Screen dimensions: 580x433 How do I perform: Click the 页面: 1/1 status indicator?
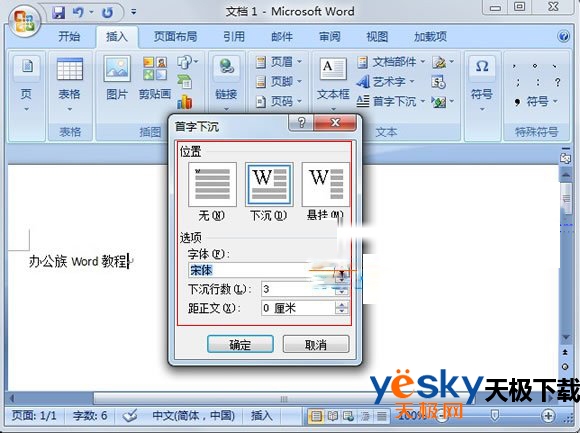pyautogui.click(x=34, y=416)
